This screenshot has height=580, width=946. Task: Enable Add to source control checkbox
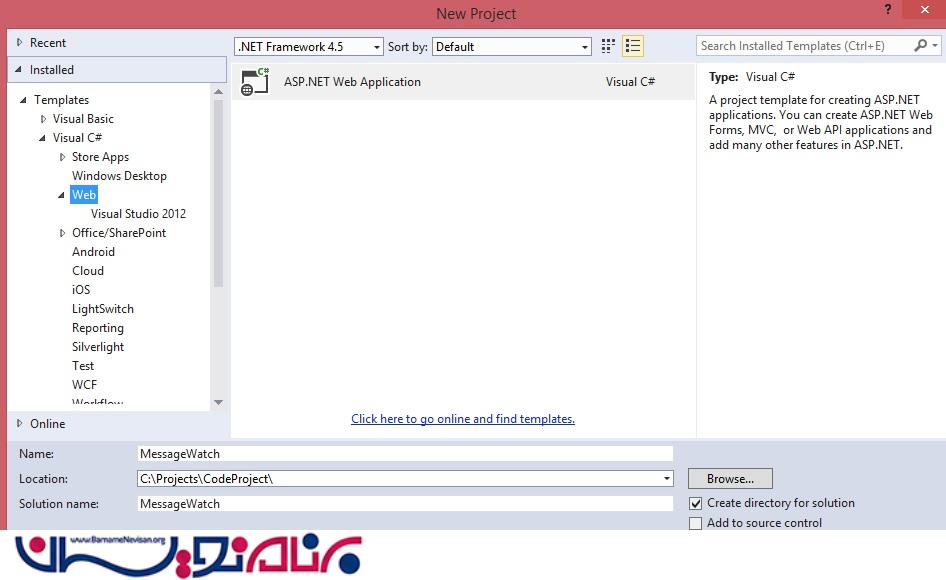(696, 523)
